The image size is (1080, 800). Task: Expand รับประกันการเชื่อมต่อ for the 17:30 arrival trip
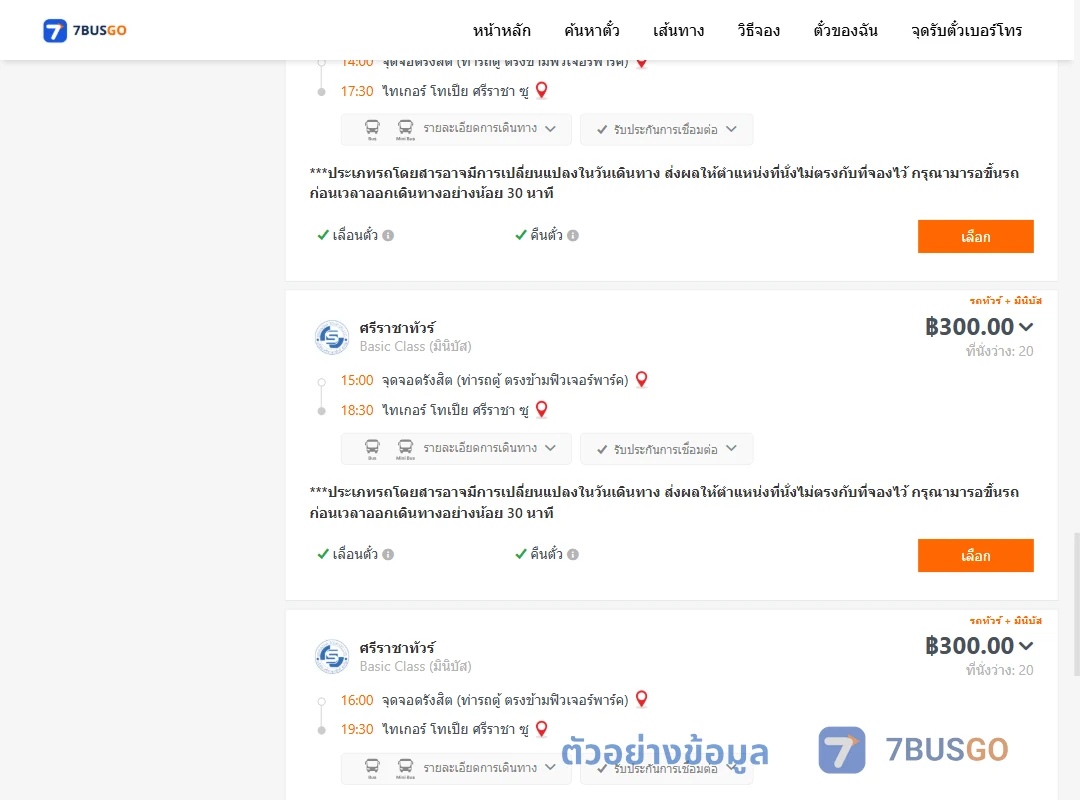click(667, 130)
